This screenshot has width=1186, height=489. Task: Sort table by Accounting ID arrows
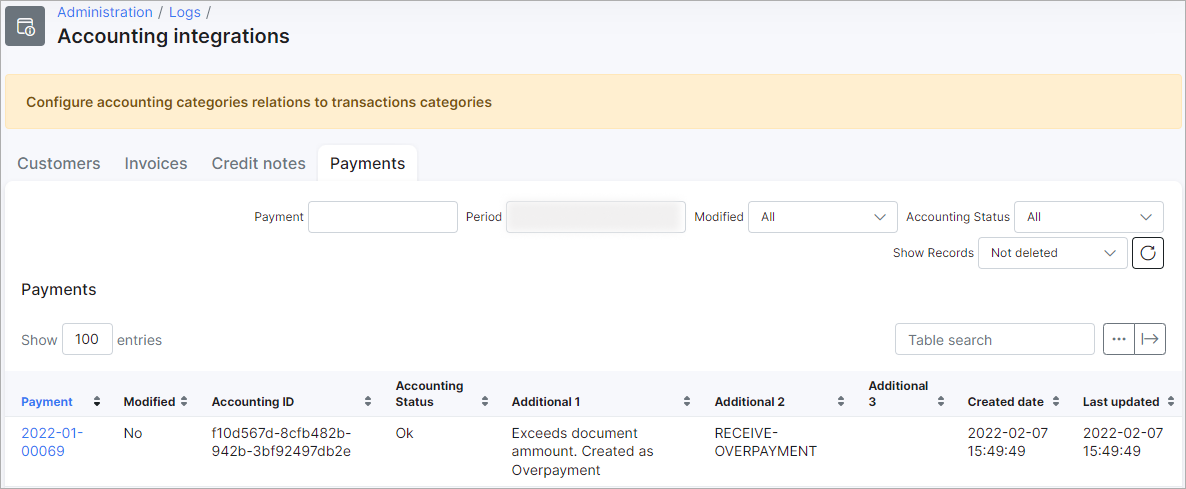pyautogui.click(x=368, y=402)
